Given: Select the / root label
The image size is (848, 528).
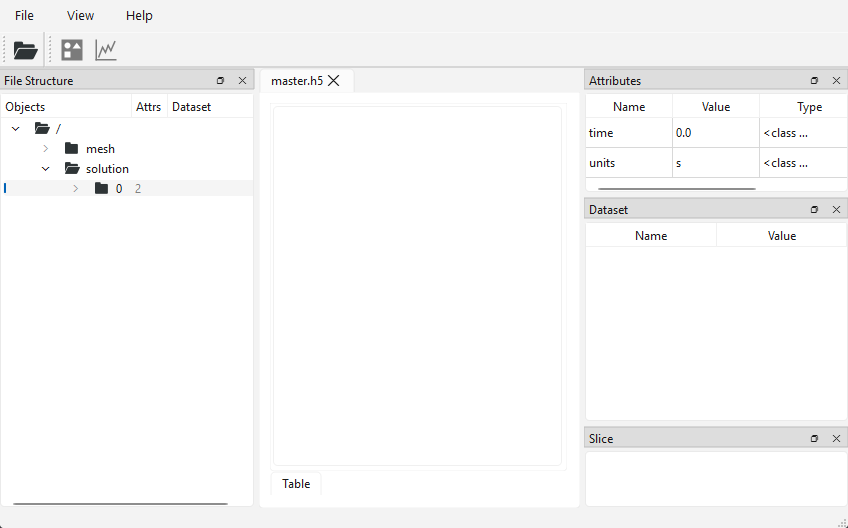Looking at the screenshot, I should pos(58,128).
